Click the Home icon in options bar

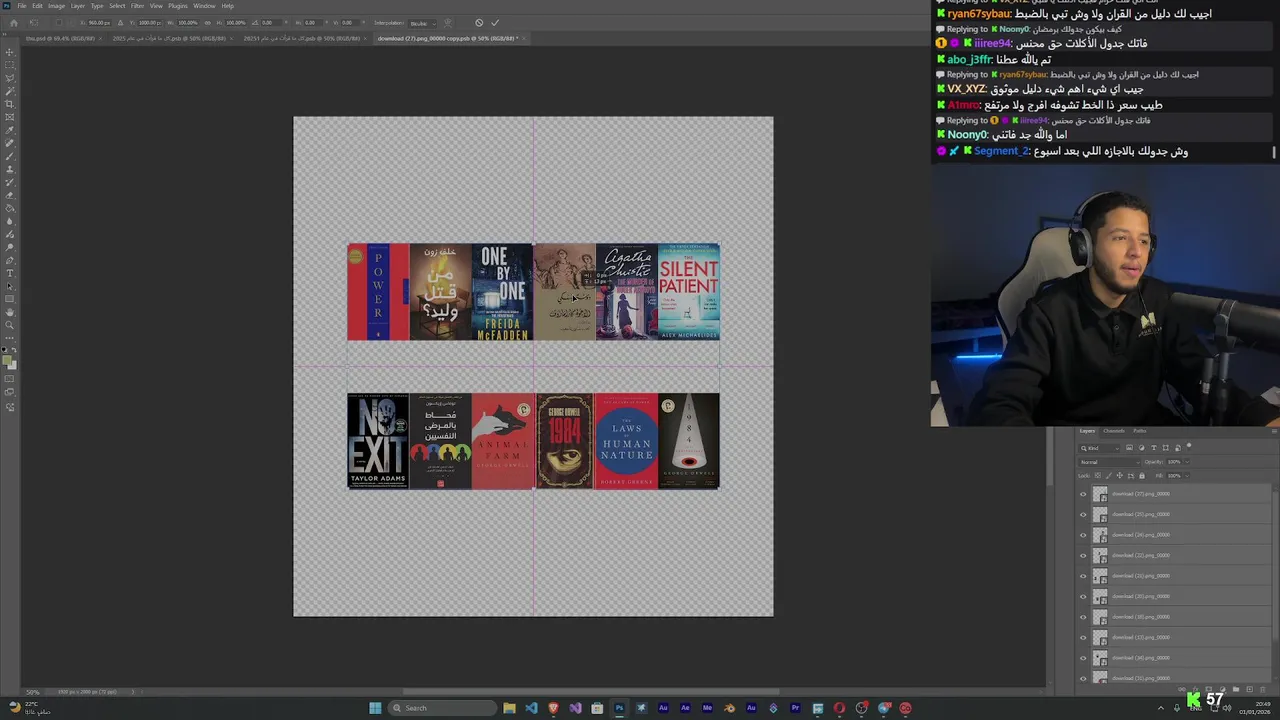pos(14,22)
